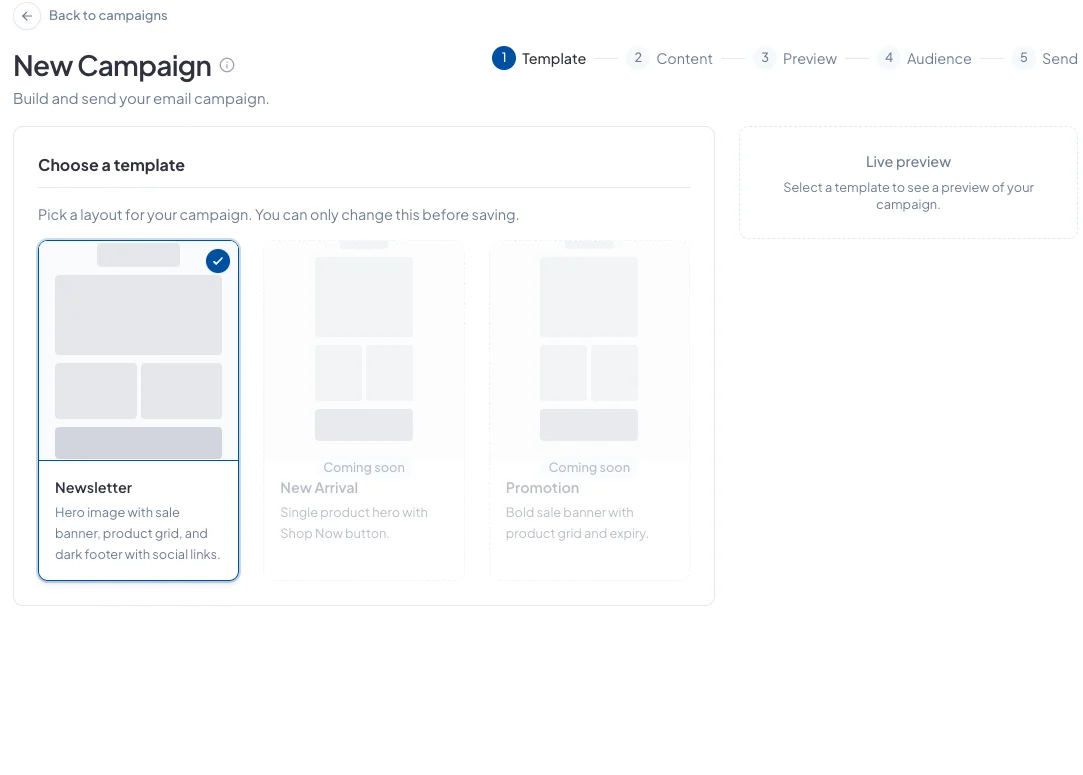The width and height of the screenshot is (1083, 775).
Task: Click Build and send your email campaign subtitle
Action: pyautogui.click(x=141, y=99)
